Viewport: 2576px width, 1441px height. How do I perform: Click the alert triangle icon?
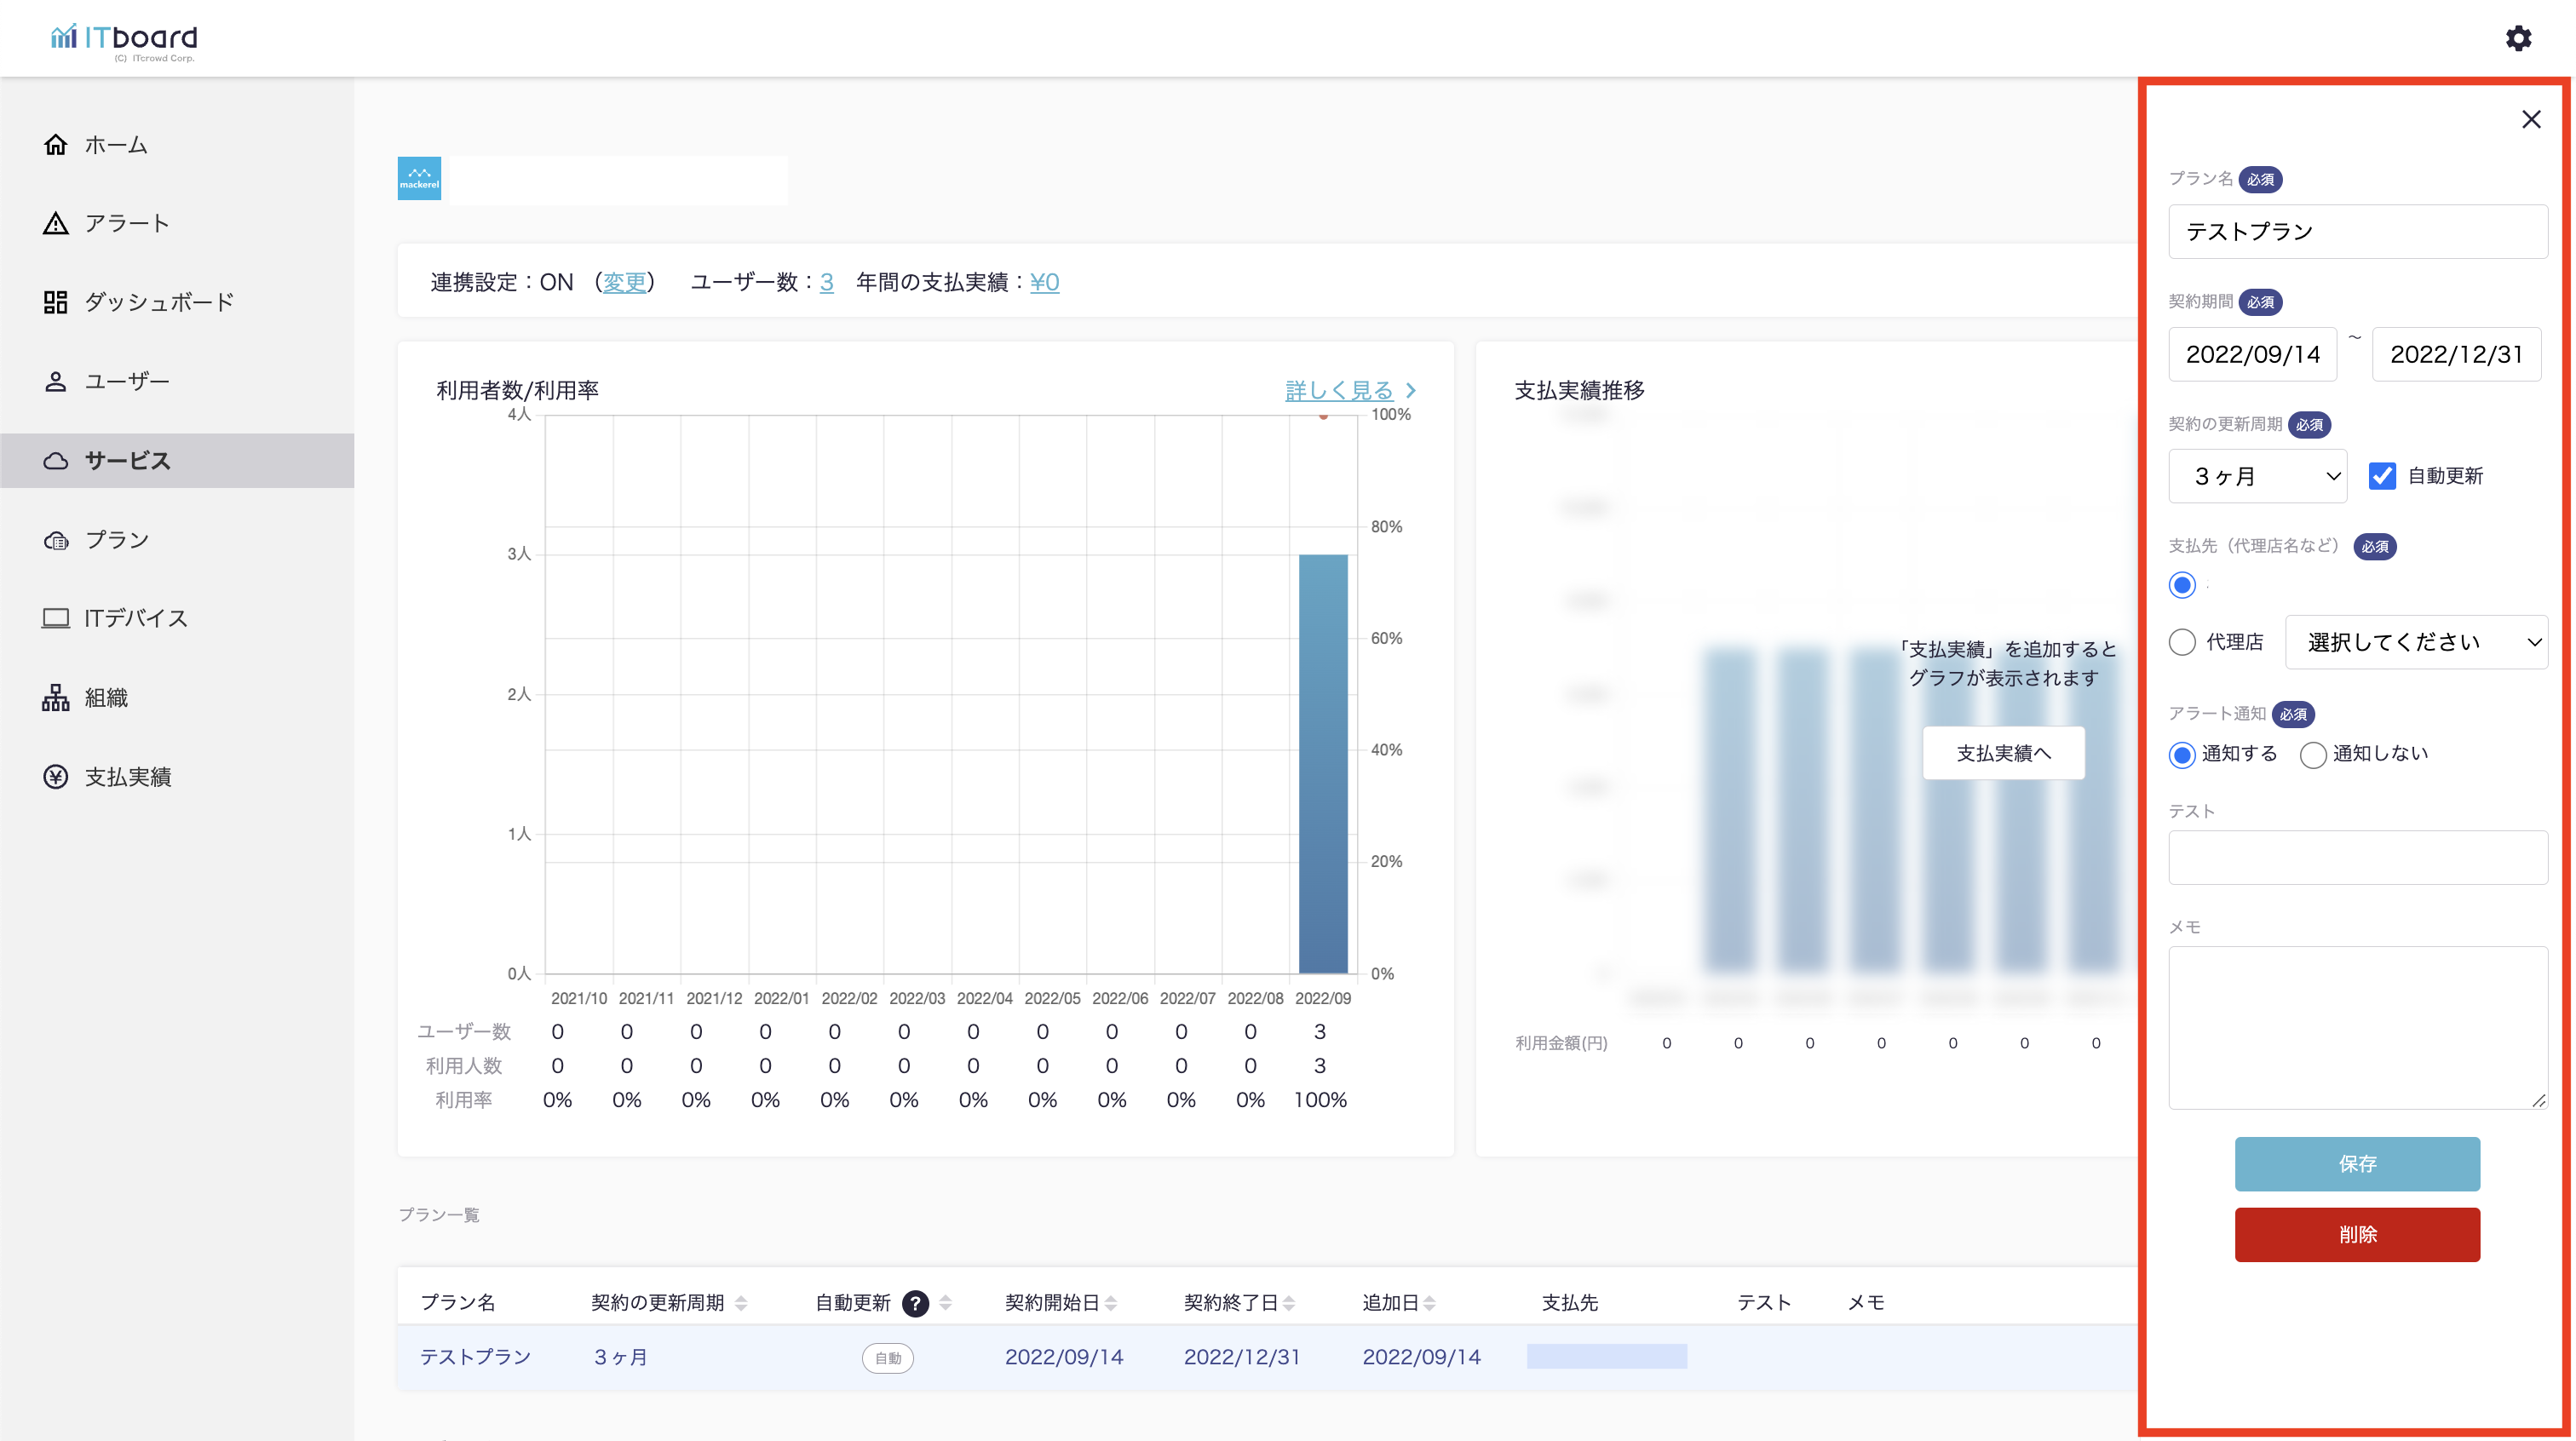point(56,223)
